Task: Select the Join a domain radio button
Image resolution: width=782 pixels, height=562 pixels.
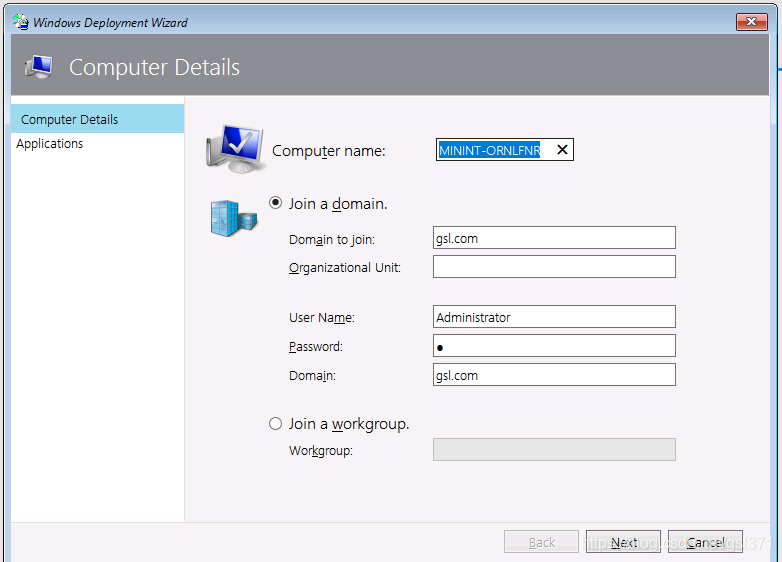Action: (275, 203)
